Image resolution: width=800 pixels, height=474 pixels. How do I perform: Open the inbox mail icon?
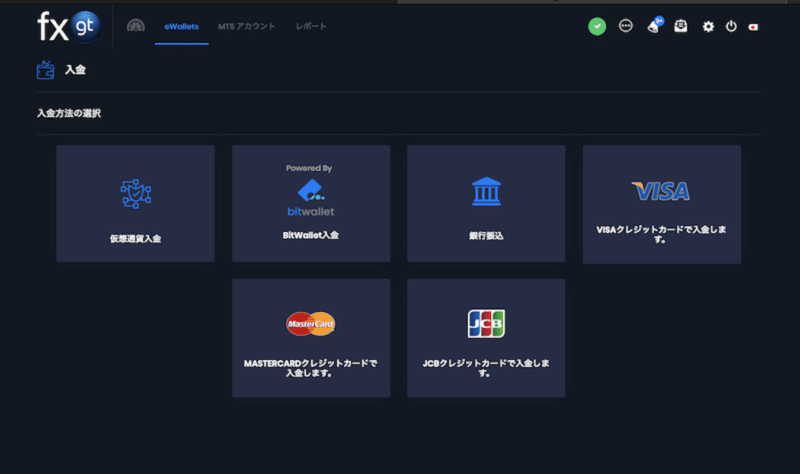tap(681, 26)
